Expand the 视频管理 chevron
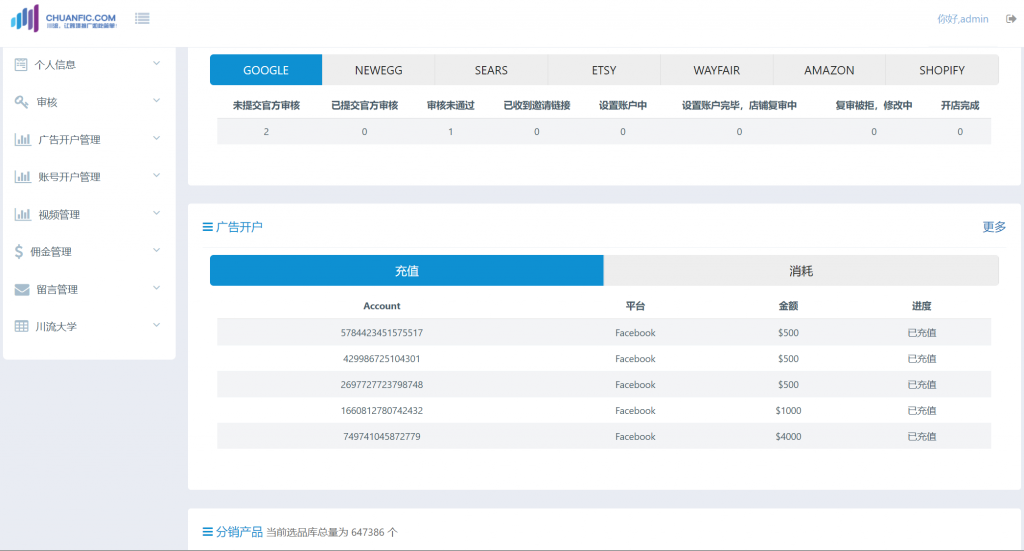The width and height of the screenshot is (1024, 551). (x=157, y=213)
